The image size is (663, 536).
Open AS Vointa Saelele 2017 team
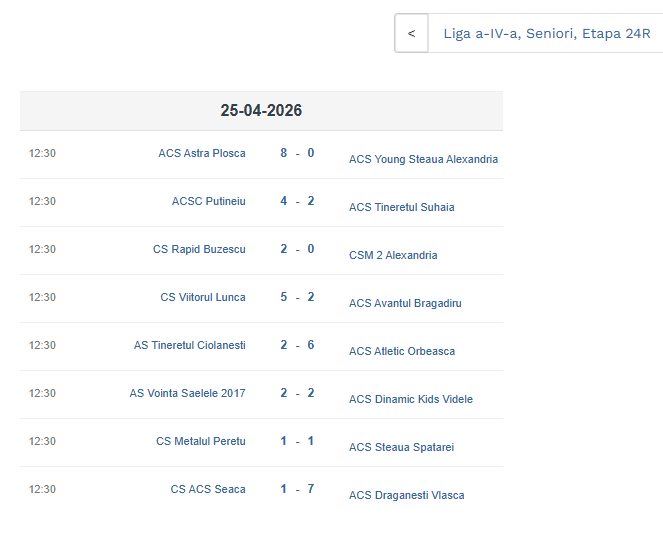tap(187, 393)
